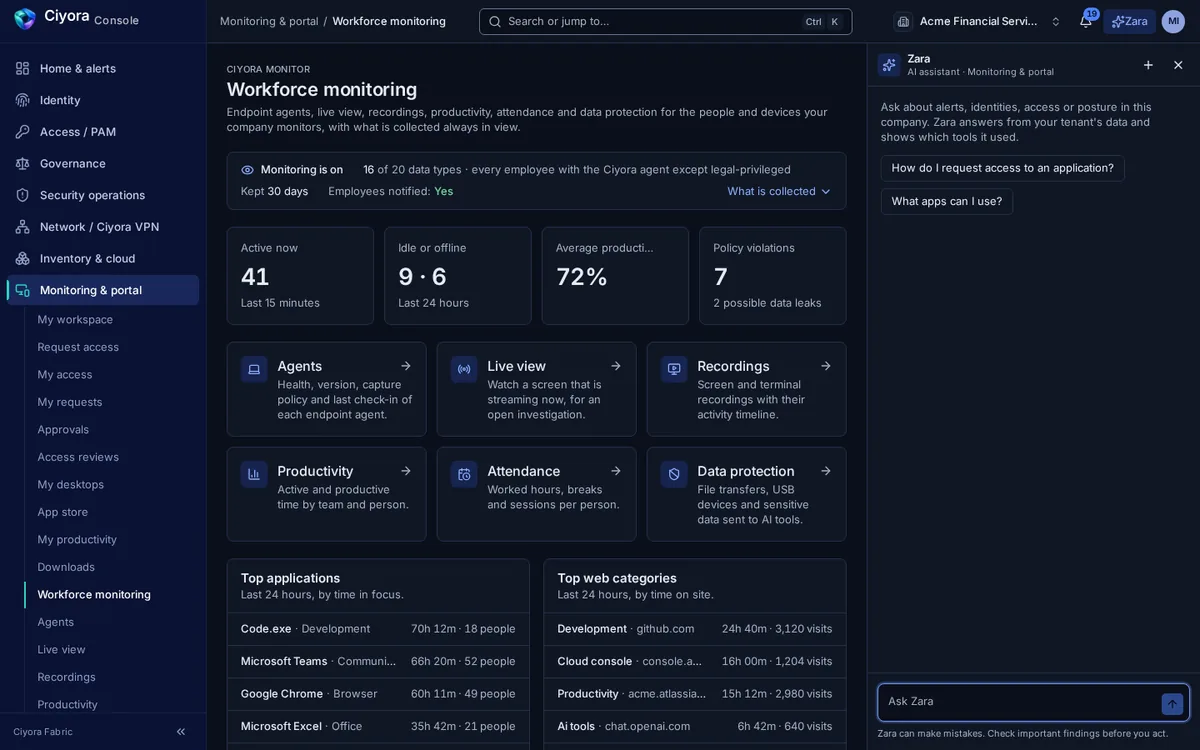Expand What is collected dropdown
This screenshot has height=750, width=1200.
pos(779,191)
